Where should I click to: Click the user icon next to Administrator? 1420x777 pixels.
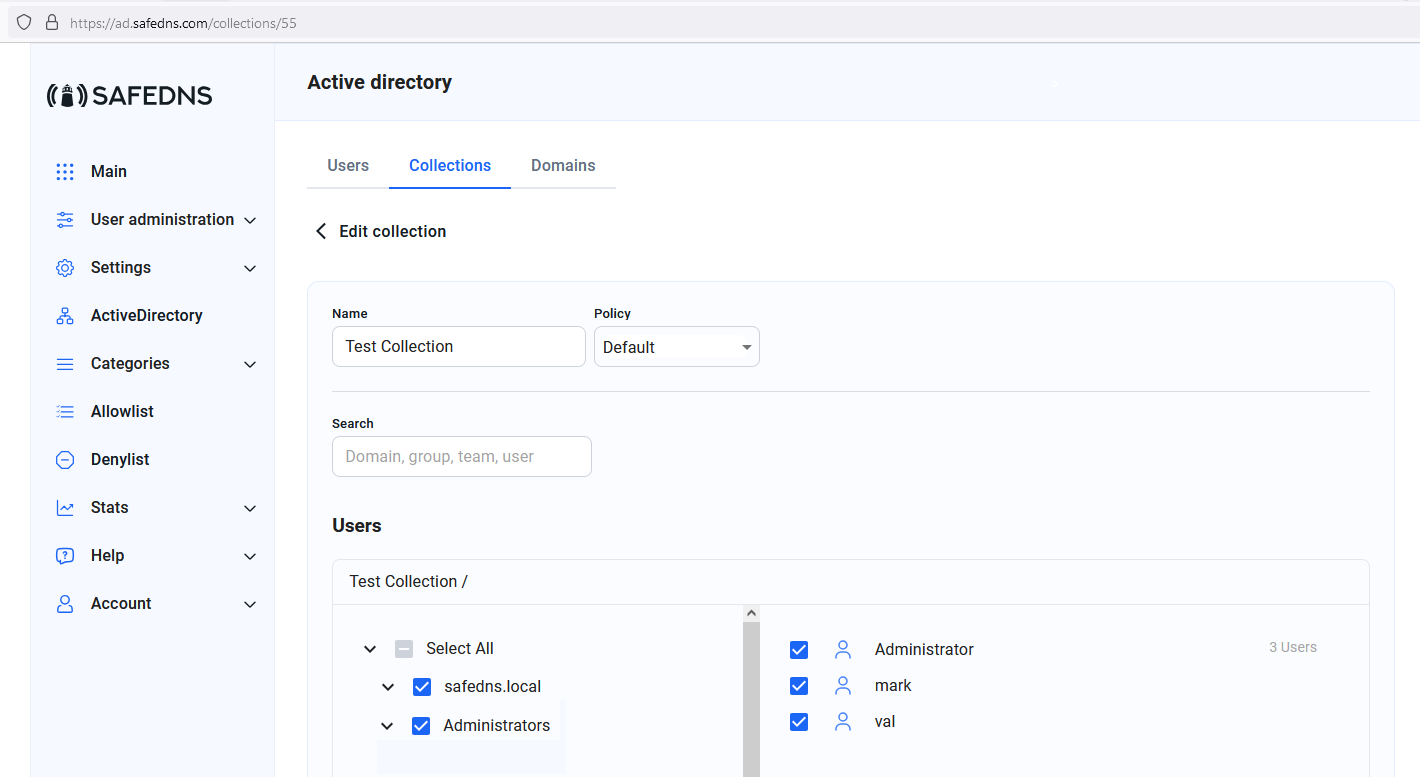click(843, 650)
